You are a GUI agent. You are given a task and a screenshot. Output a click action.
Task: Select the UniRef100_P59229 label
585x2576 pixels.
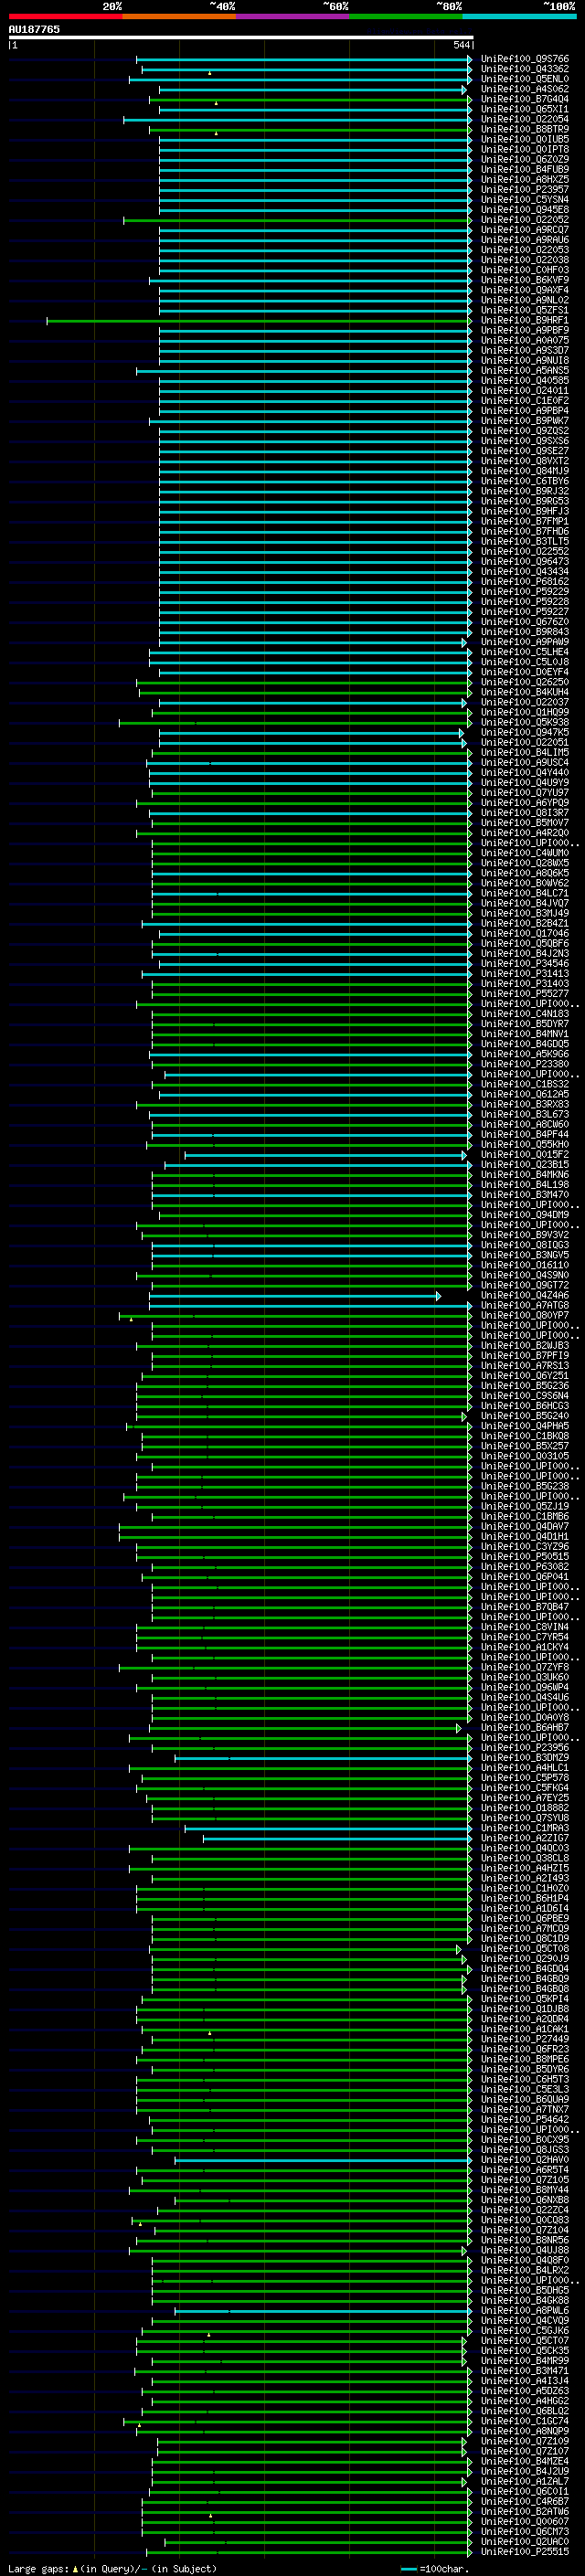click(524, 592)
